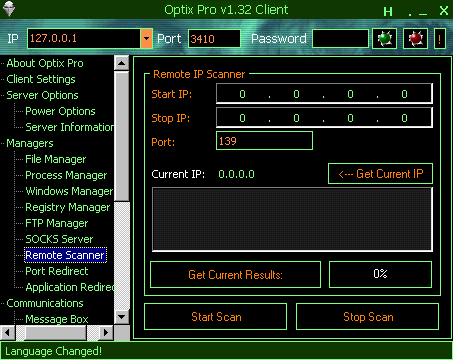Screen dimensions: 453x360
Task: Click the H button in title bar
Action: tap(388, 12)
